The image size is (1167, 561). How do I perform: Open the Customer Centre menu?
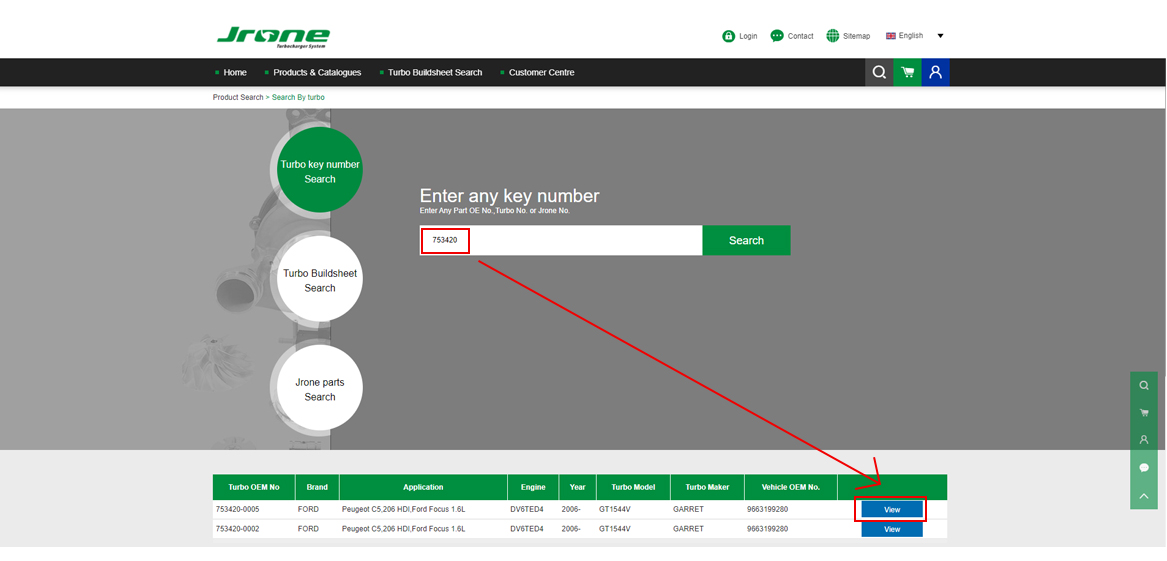541,72
